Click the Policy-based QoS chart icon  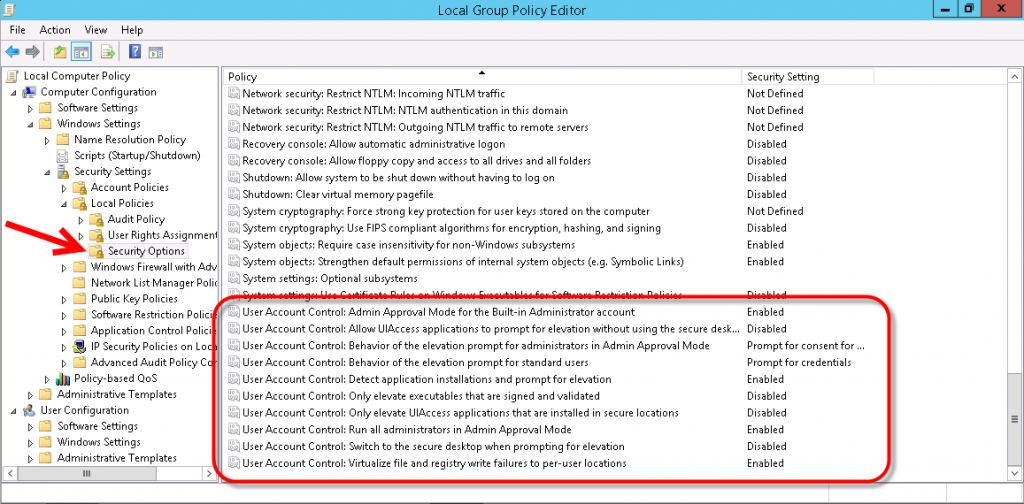pyautogui.click(x=63, y=379)
